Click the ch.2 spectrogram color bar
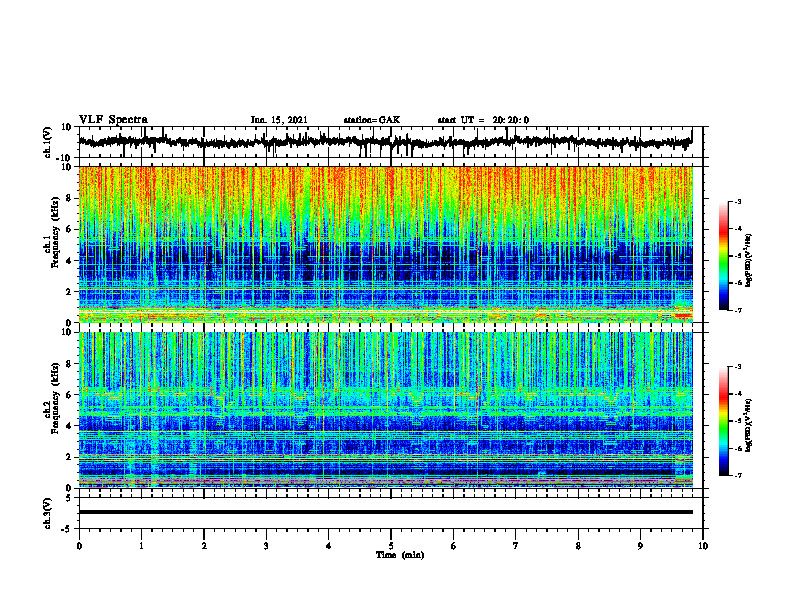The height and width of the screenshot is (612, 792). pos(724,421)
